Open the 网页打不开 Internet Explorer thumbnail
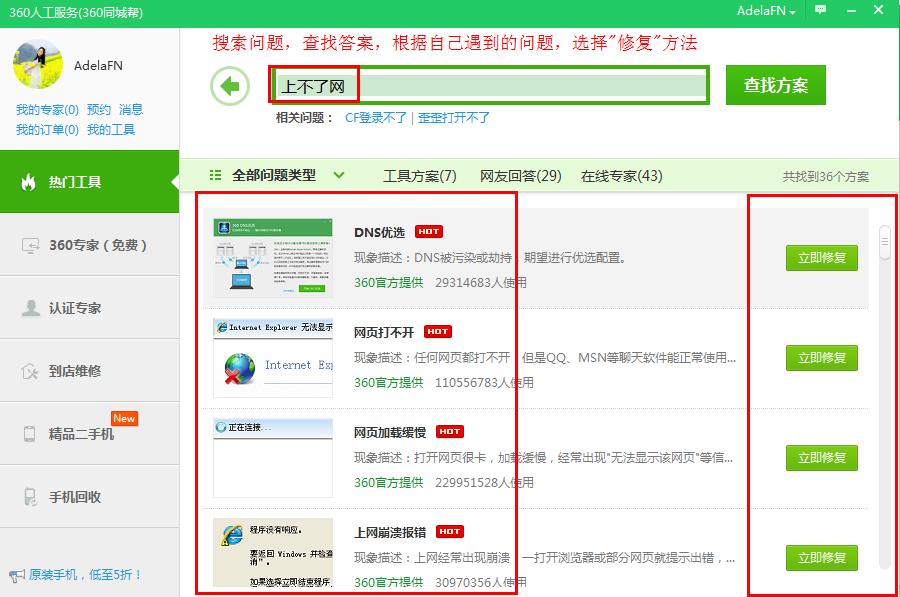The width and height of the screenshot is (900, 597). click(273, 358)
